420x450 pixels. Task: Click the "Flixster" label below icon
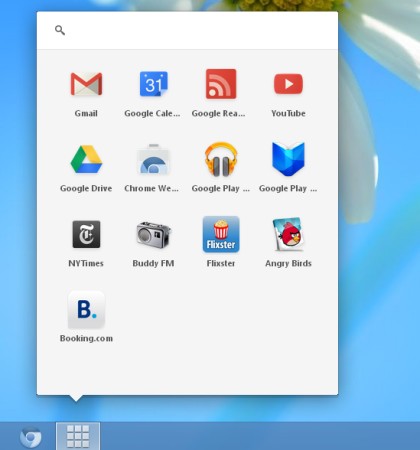point(221,263)
